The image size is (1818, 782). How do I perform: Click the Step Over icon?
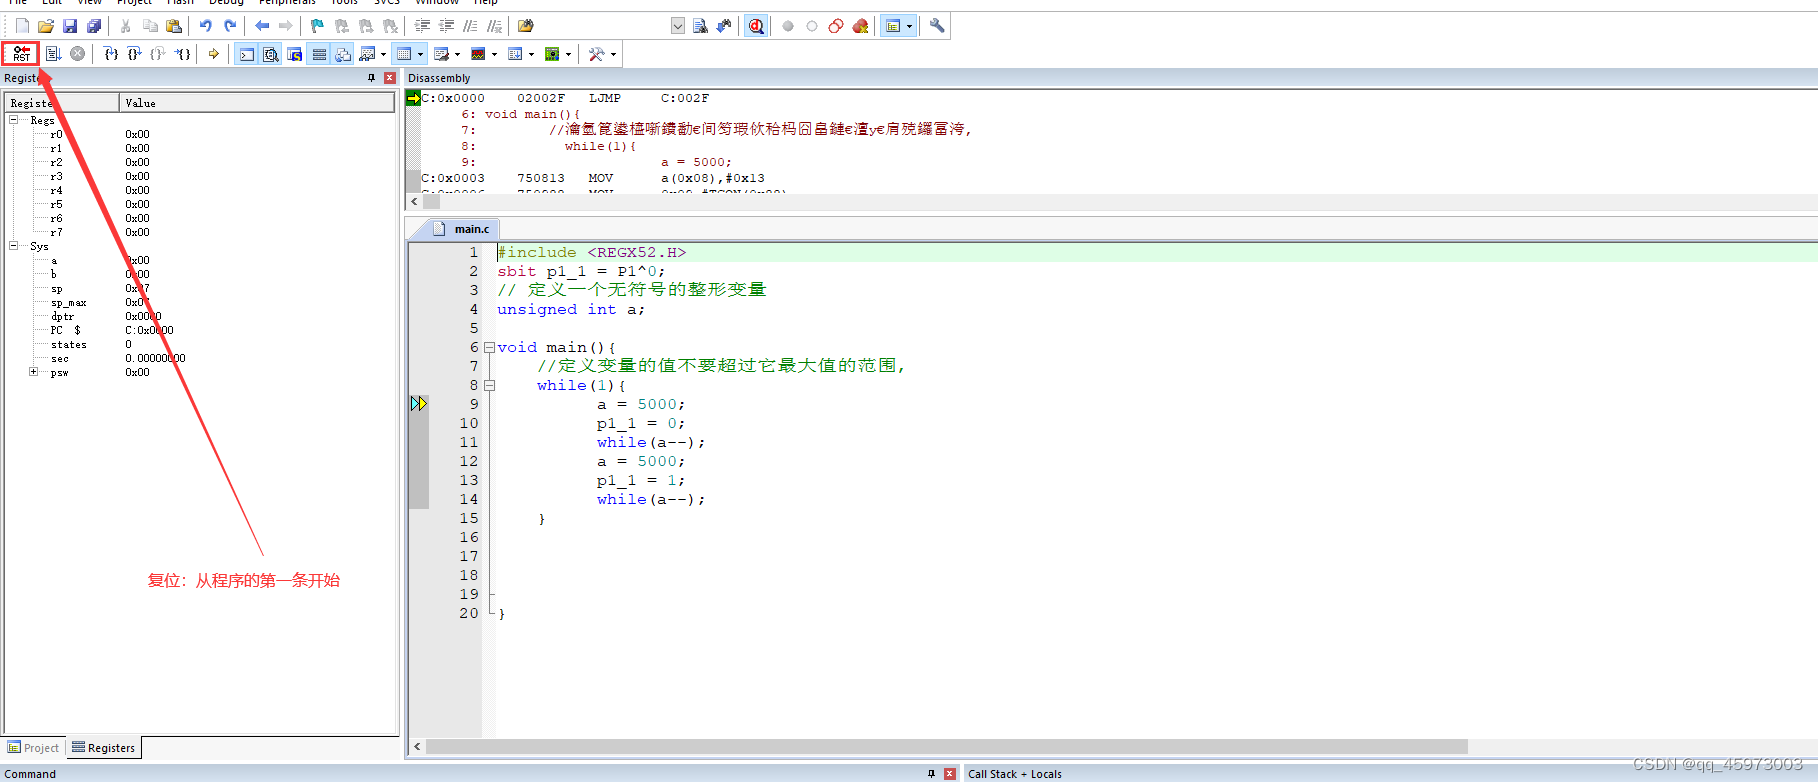click(x=134, y=54)
